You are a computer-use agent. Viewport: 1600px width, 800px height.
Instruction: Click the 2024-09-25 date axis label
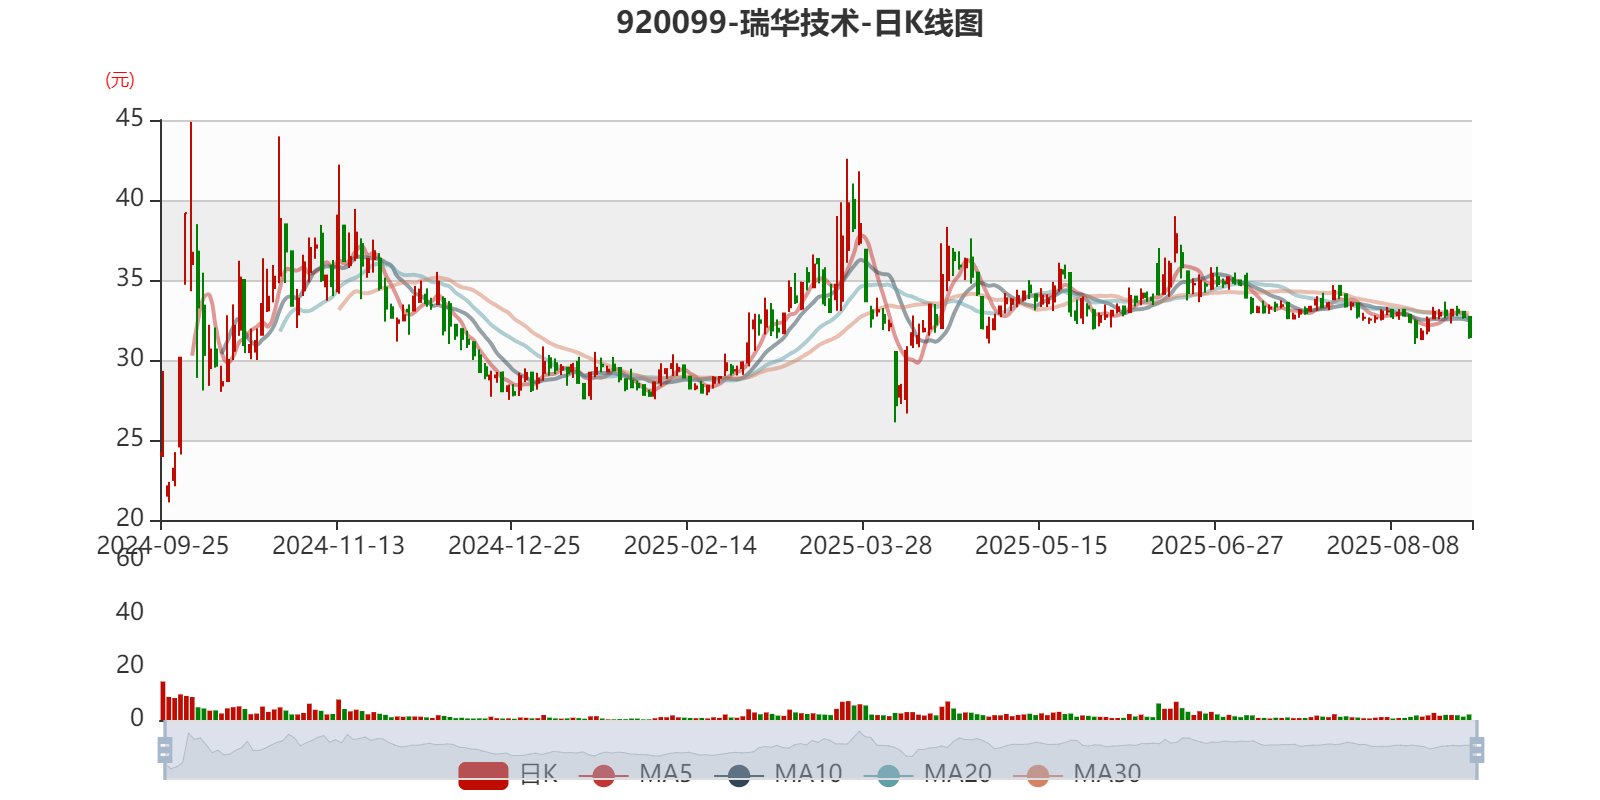(x=163, y=545)
